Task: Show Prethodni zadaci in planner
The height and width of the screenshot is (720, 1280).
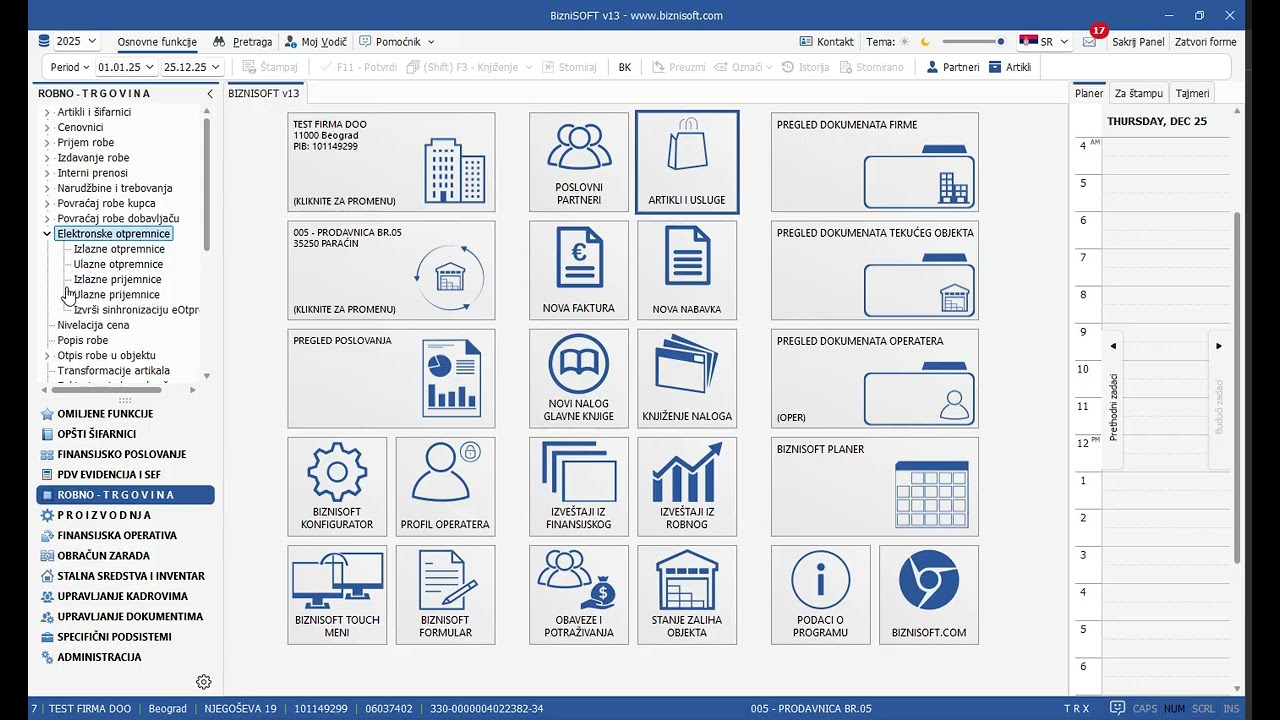Action: [x=1114, y=400]
